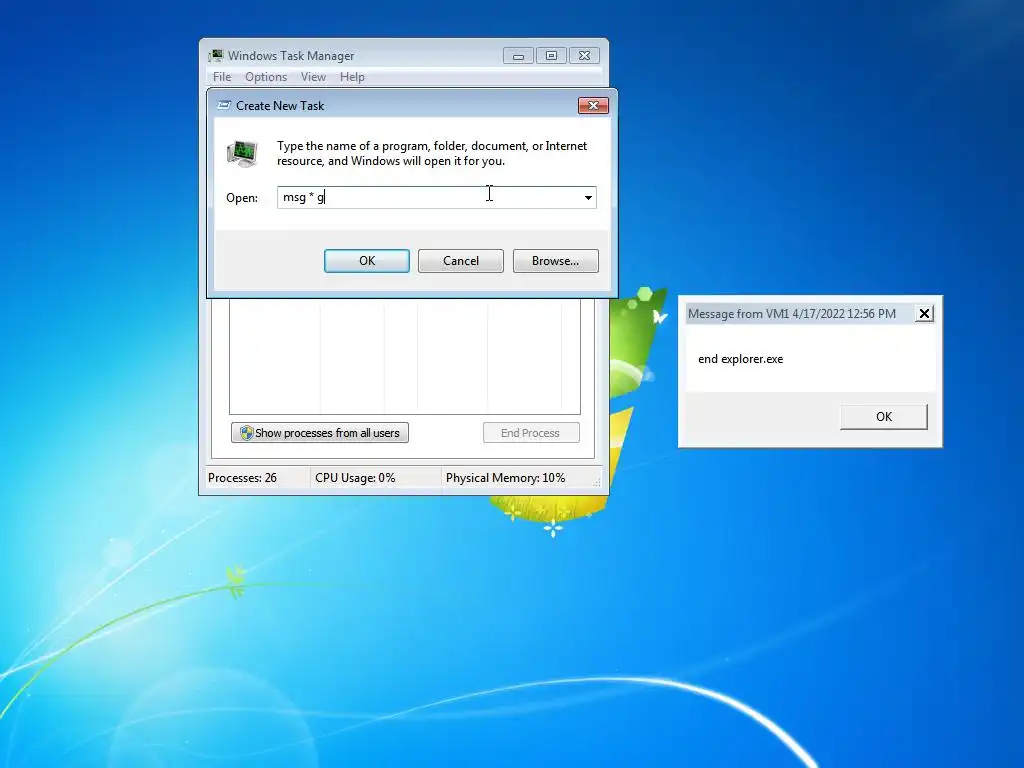Close the Message from VM1 window
Image resolution: width=1024 pixels, height=768 pixels.
(x=924, y=314)
